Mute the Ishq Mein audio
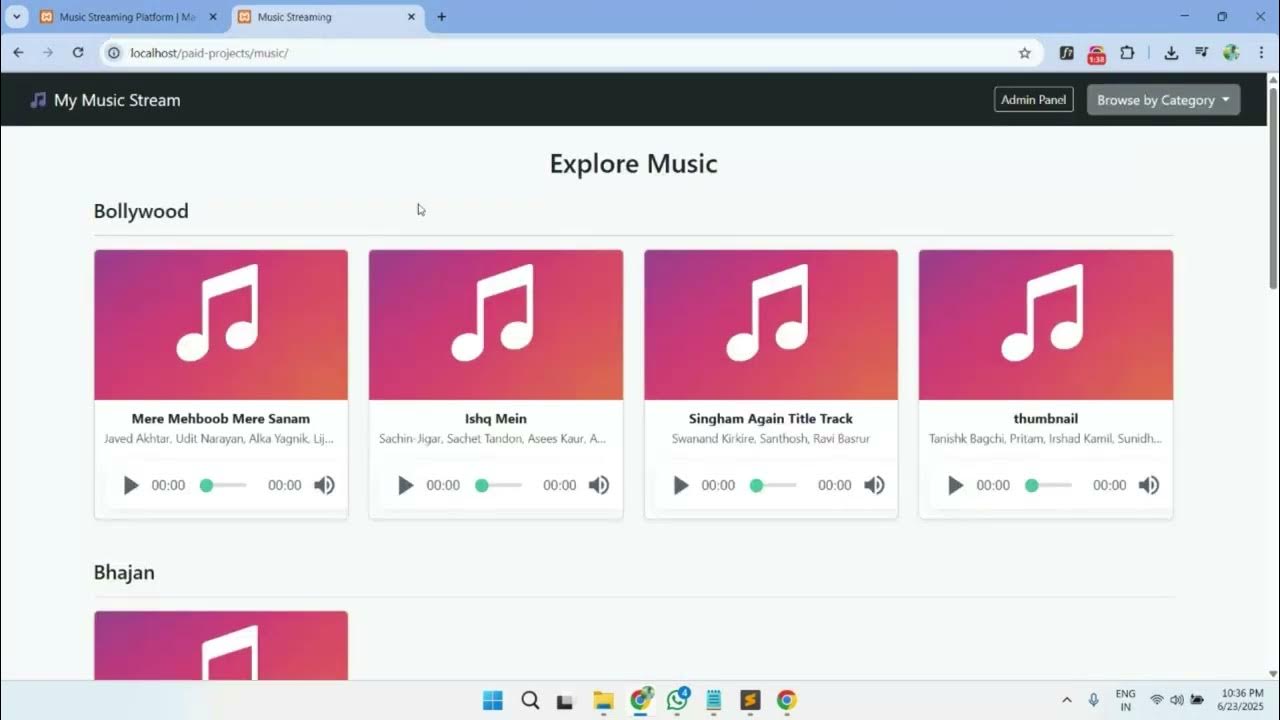This screenshot has height=720, width=1280. [599, 485]
